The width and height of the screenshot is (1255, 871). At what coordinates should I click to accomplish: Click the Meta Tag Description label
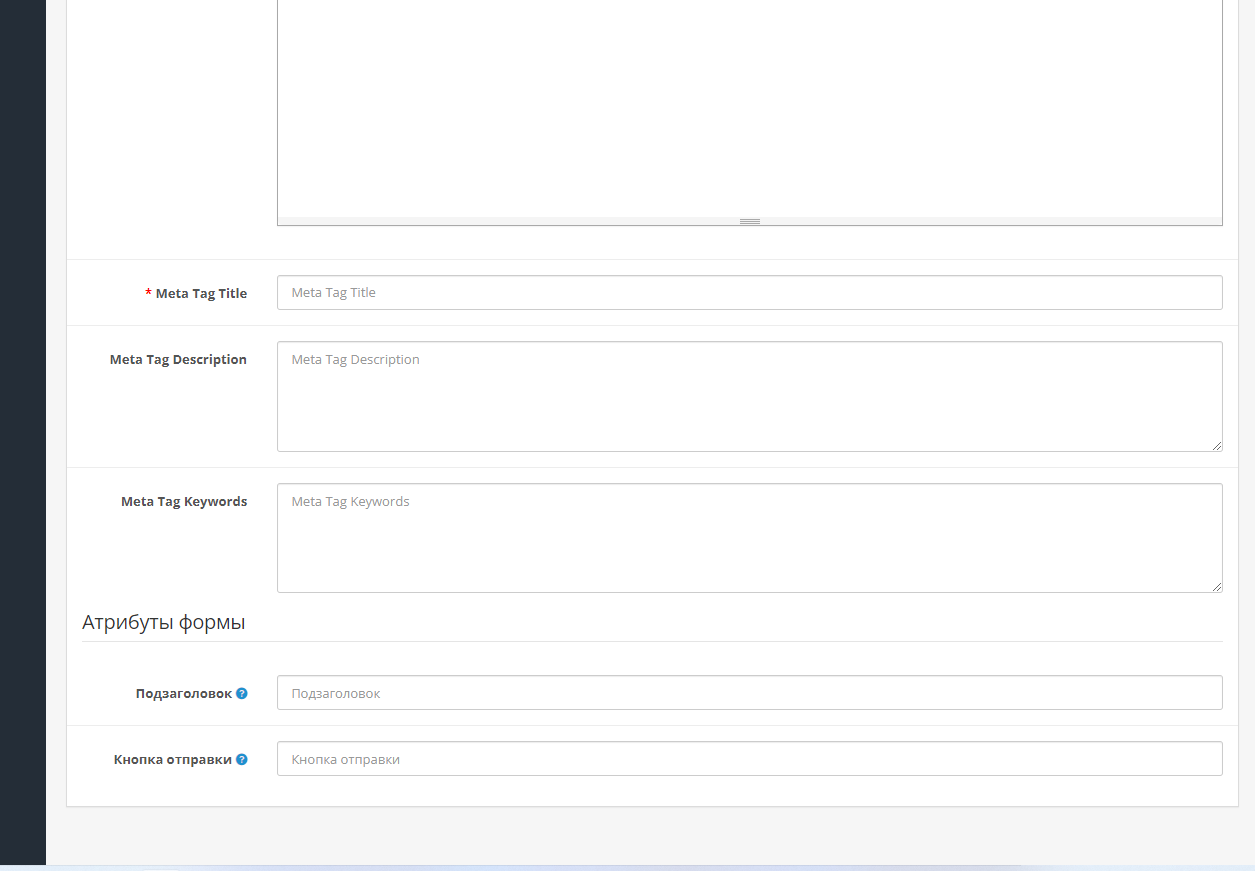[178, 359]
